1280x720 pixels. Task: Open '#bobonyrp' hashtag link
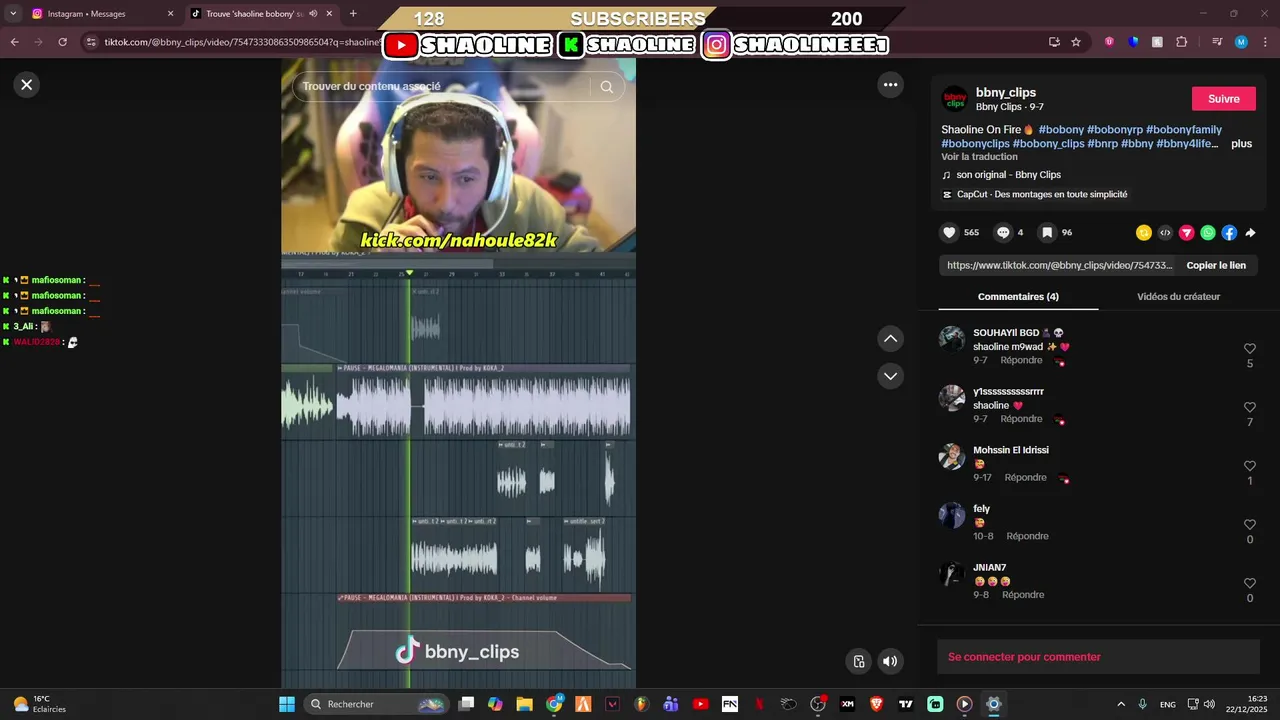coord(1115,130)
